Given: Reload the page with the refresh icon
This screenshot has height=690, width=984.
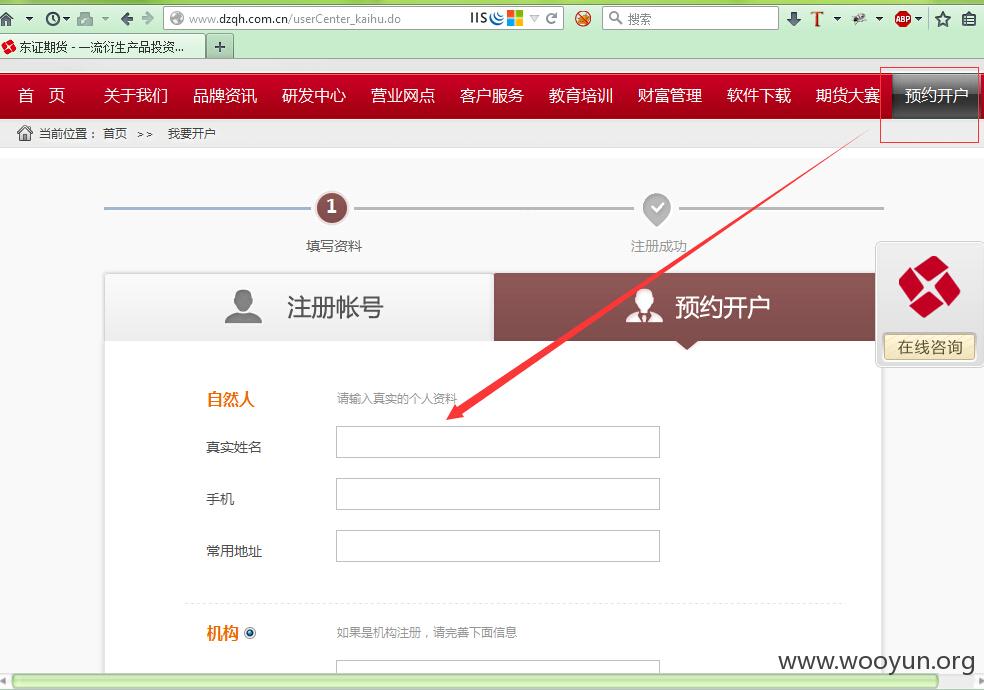Looking at the screenshot, I should (552, 19).
